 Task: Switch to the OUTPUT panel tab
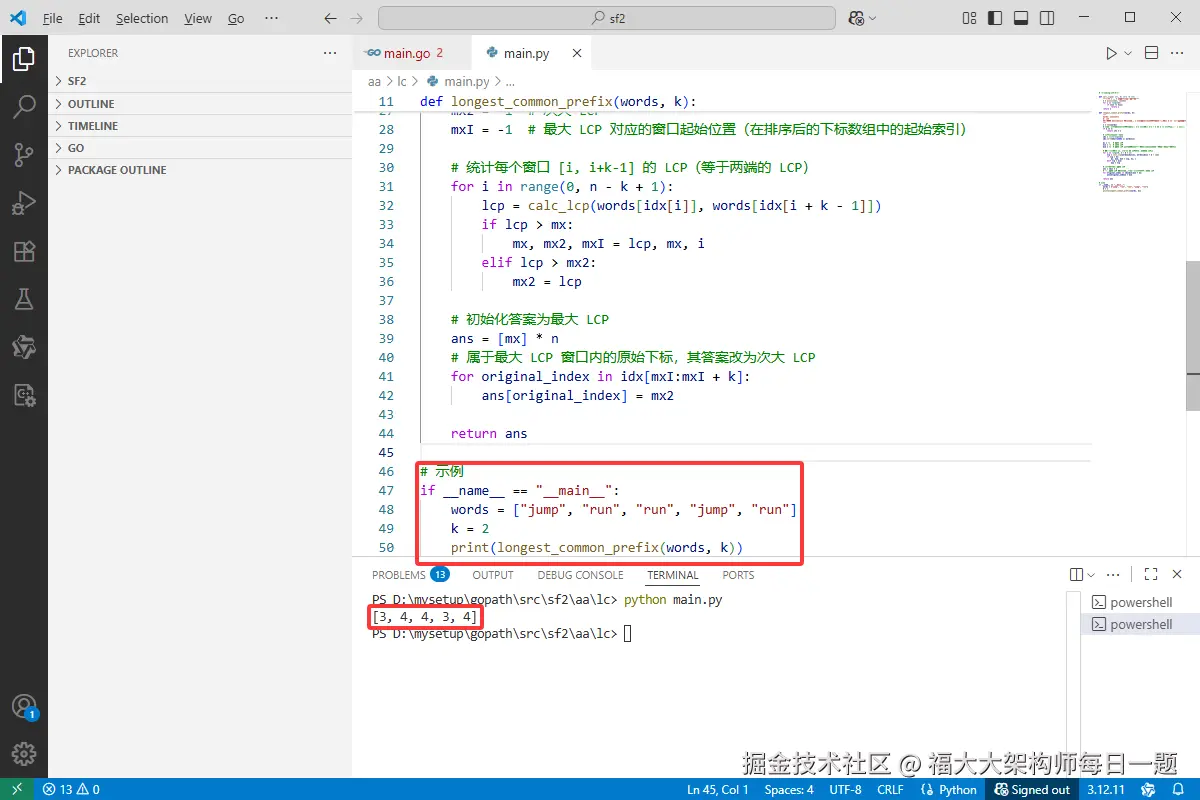493,575
